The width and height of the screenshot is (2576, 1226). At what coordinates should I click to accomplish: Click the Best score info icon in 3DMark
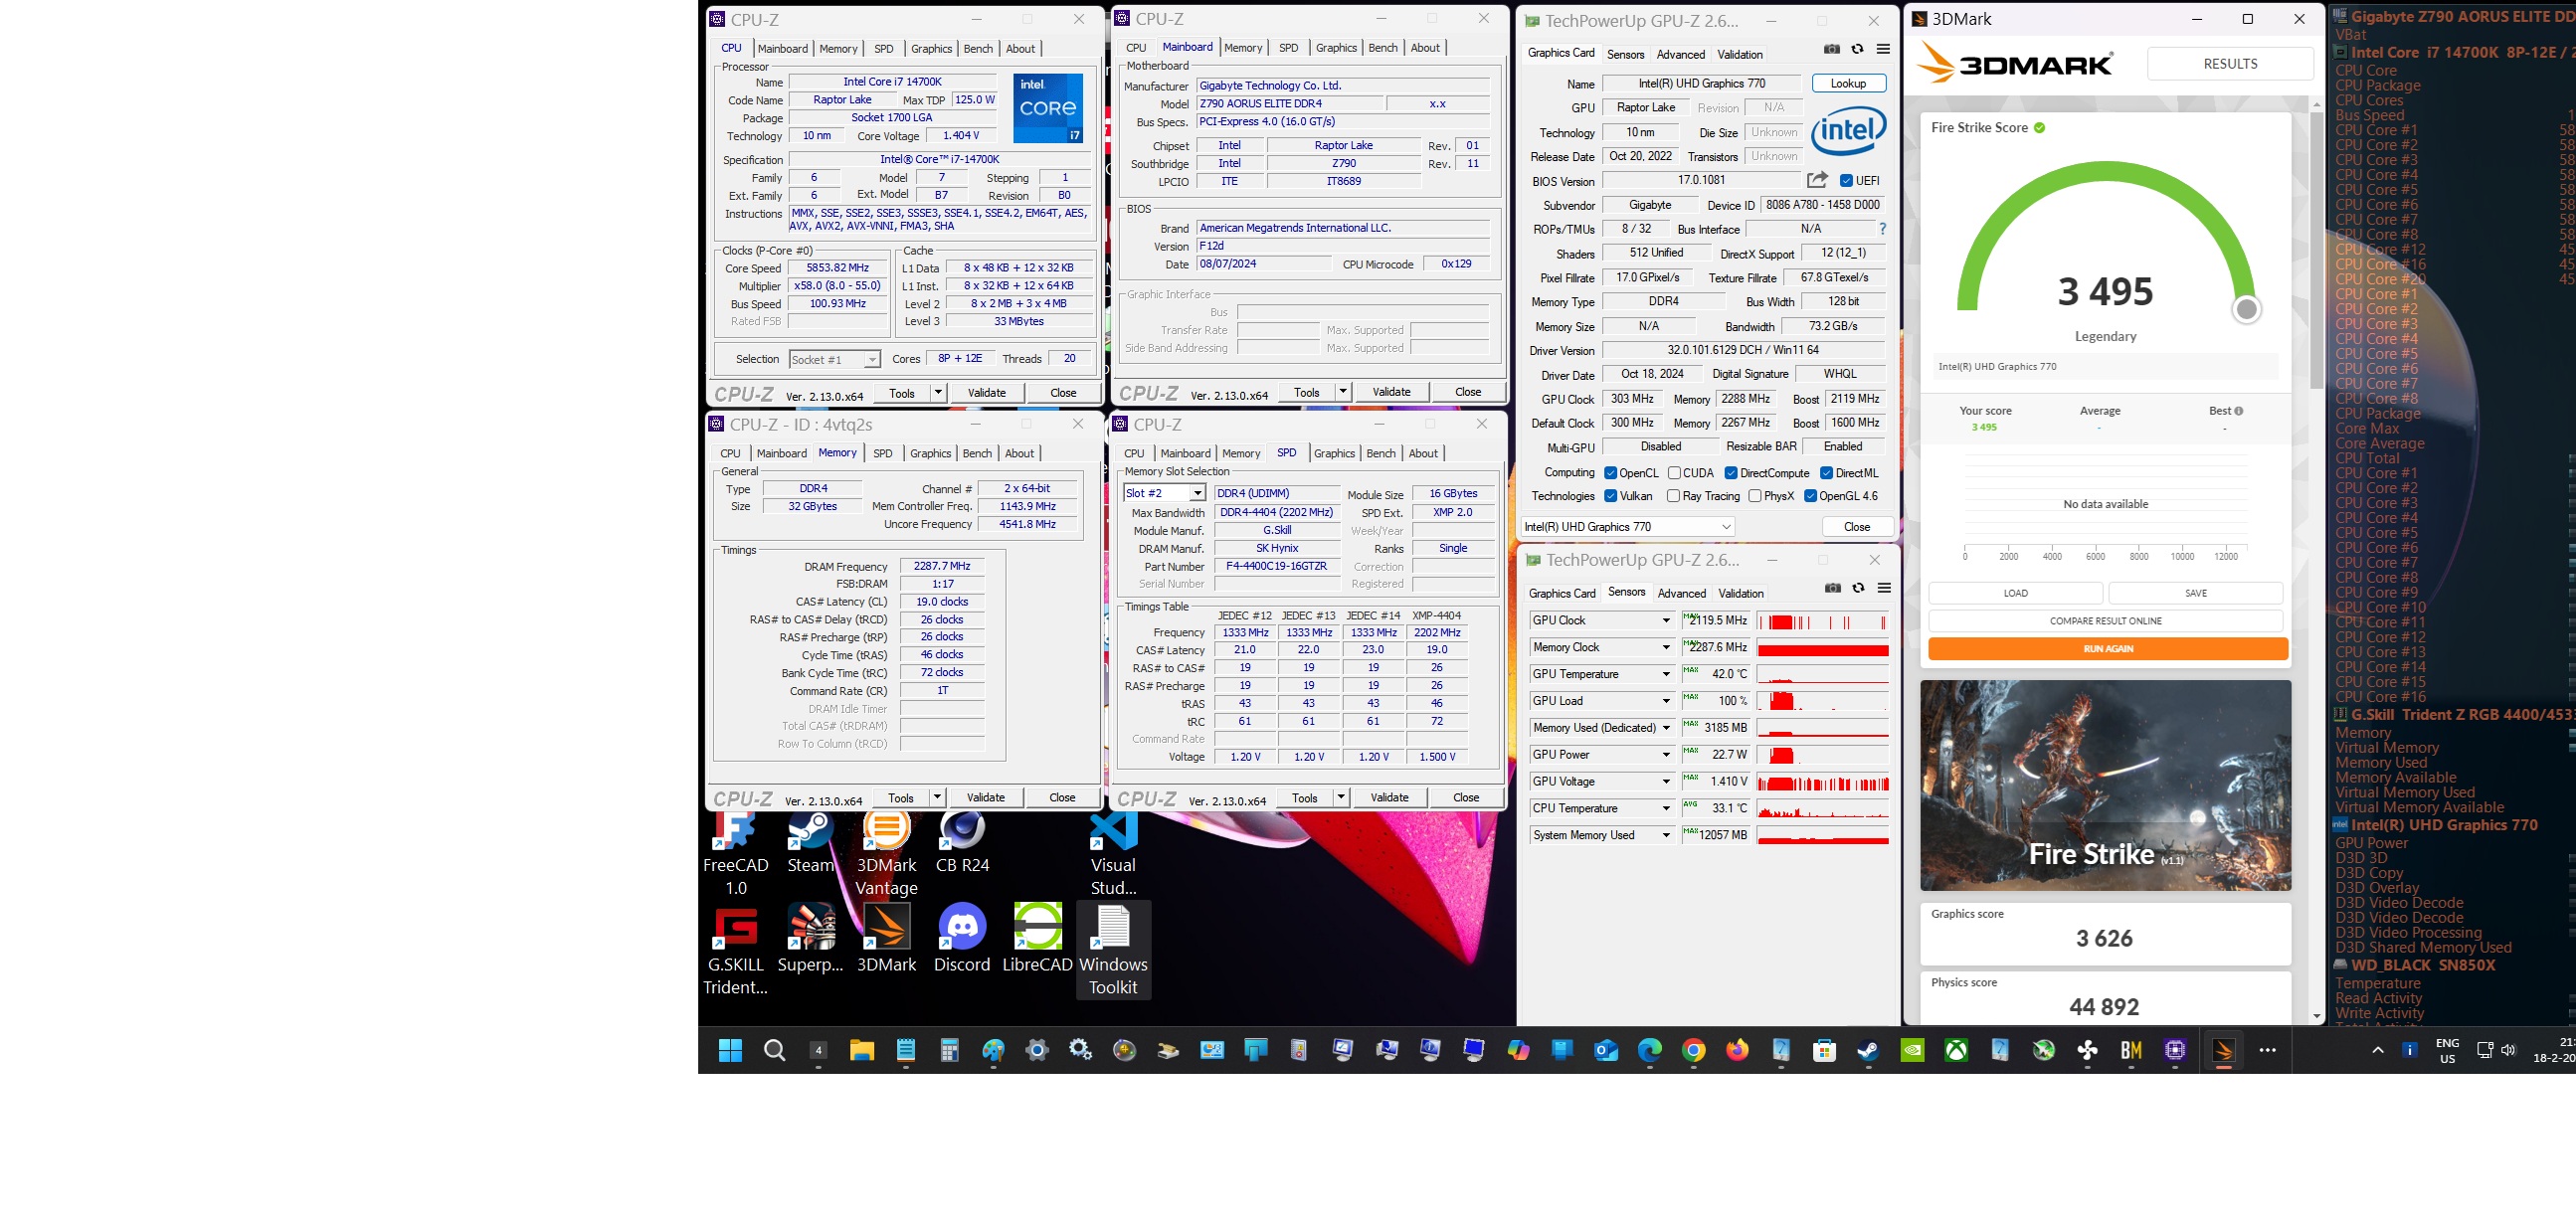pyautogui.click(x=2238, y=411)
